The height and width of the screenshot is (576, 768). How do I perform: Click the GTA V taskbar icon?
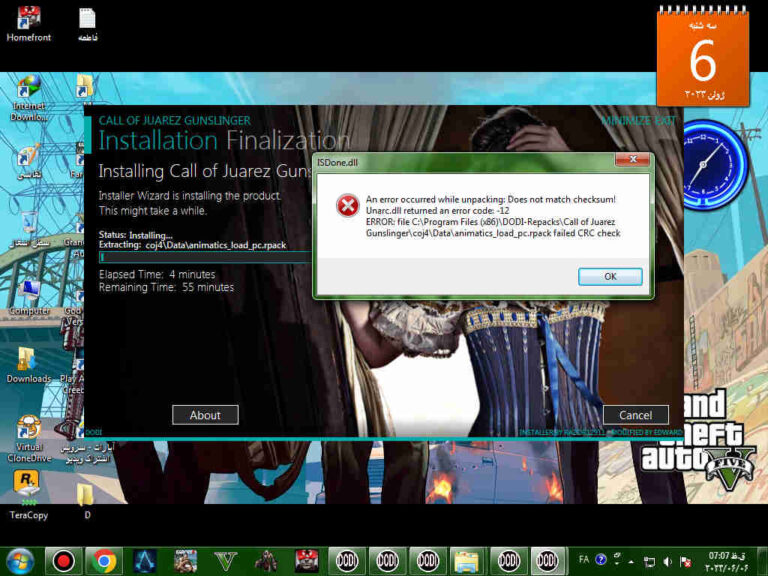pos(226,560)
